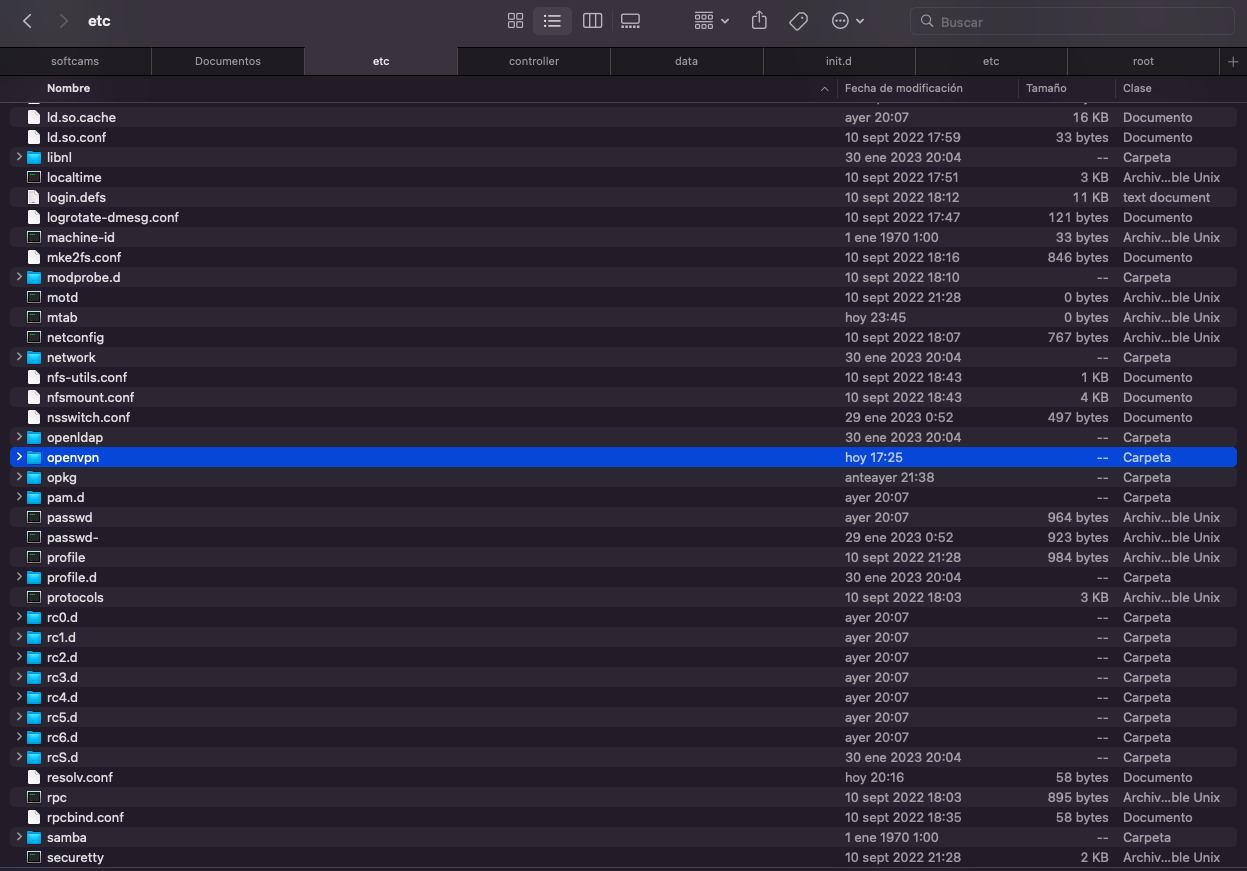
Task: Go back with the left arrow
Action: coord(28,21)
